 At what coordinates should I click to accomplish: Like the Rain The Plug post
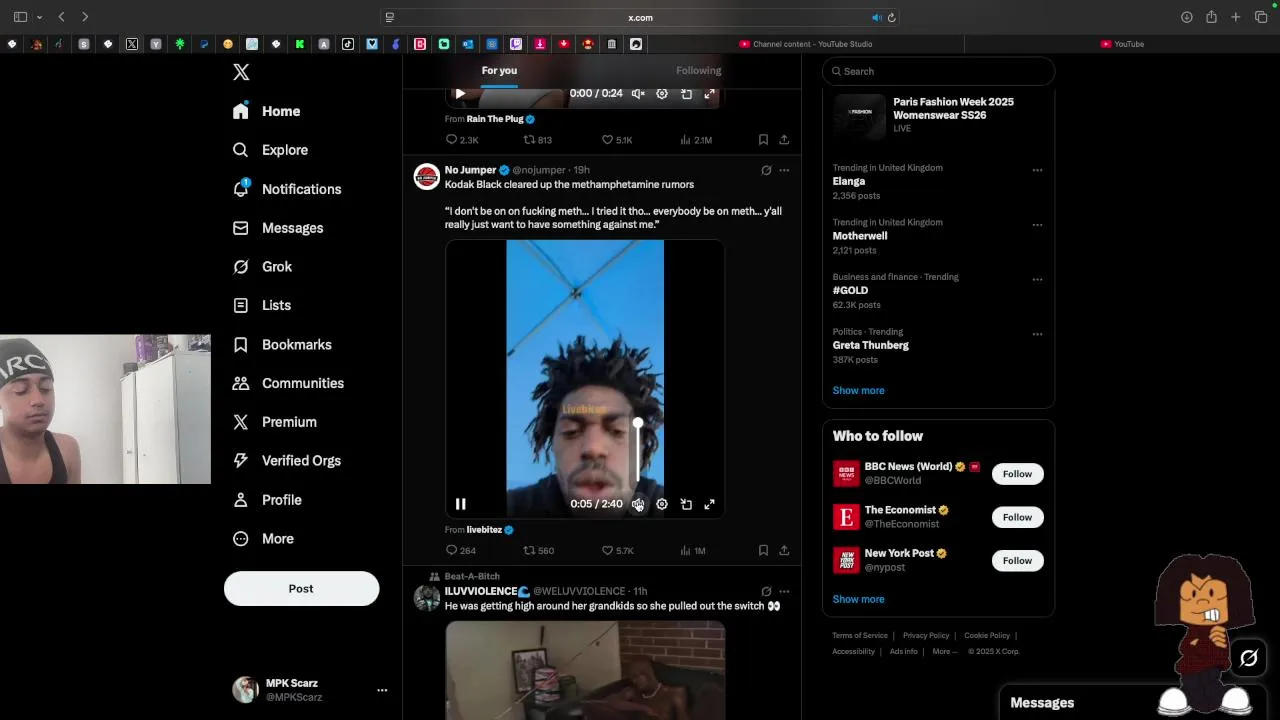click(617, 140)
